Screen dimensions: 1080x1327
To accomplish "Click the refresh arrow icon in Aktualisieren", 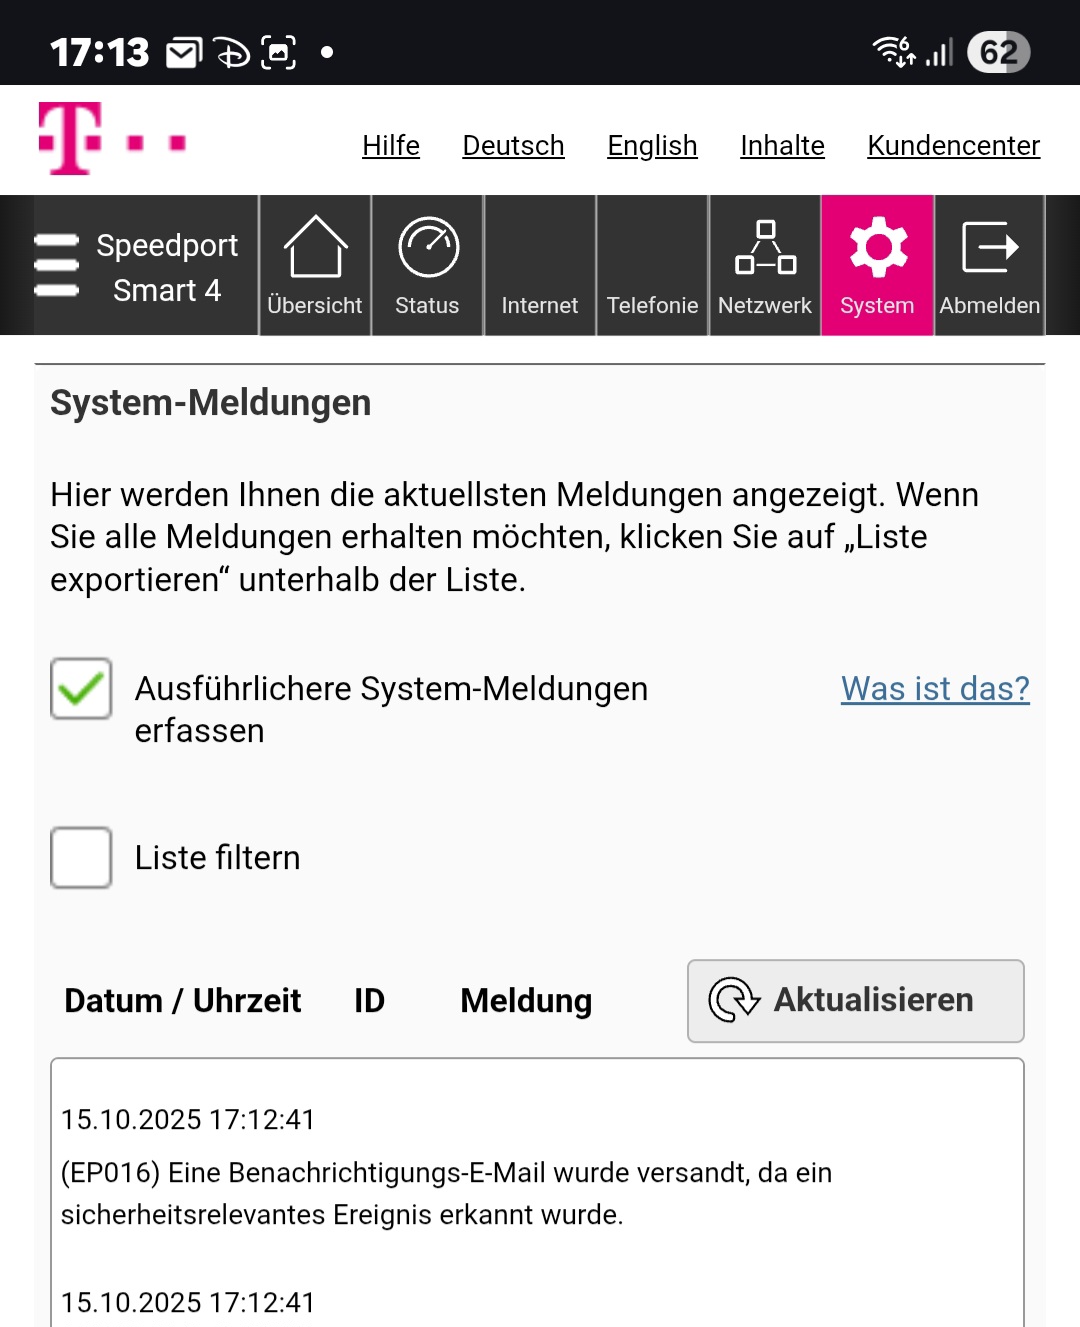I will click(734, 1000).
